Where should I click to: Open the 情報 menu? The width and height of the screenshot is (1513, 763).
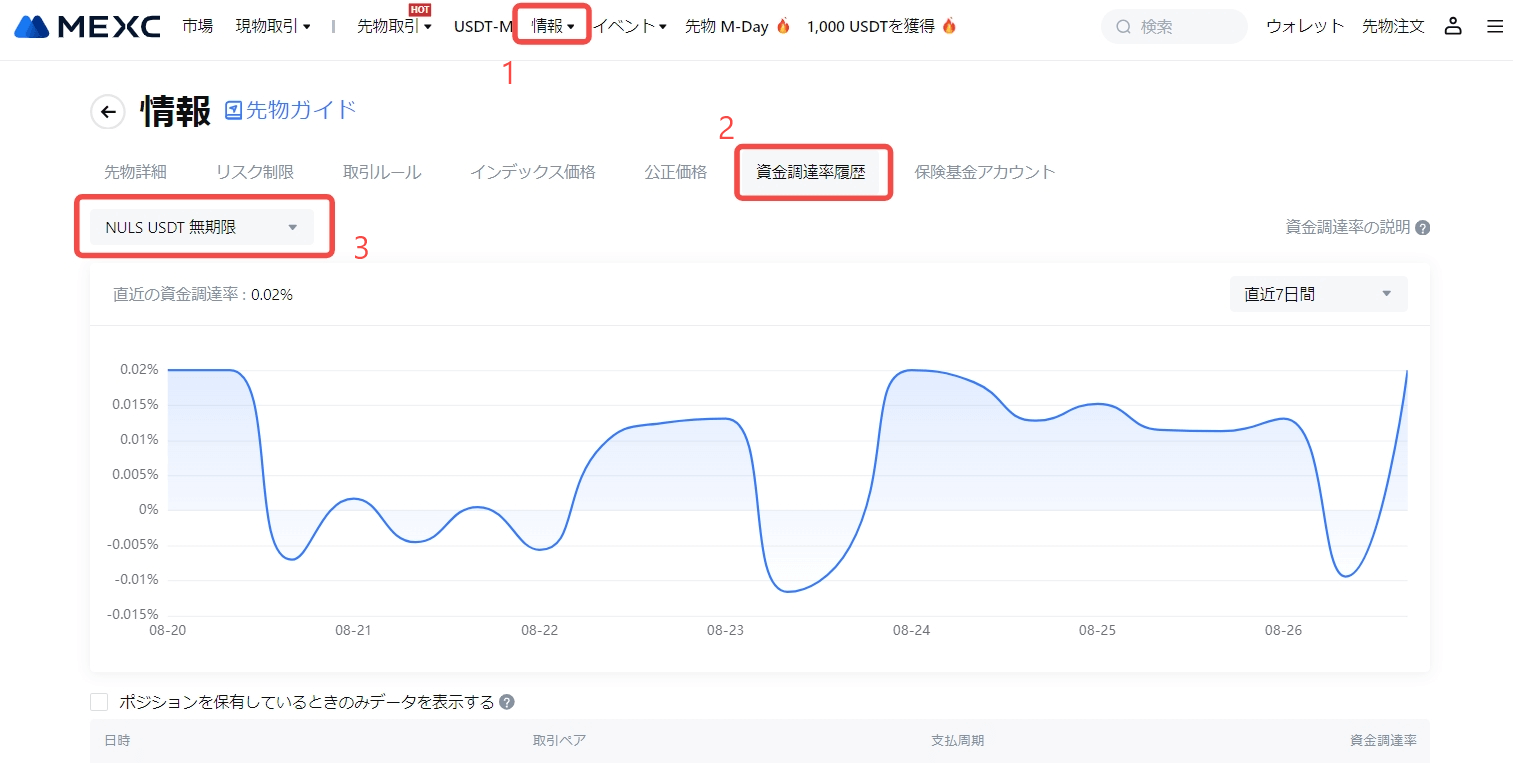[552, 27]
